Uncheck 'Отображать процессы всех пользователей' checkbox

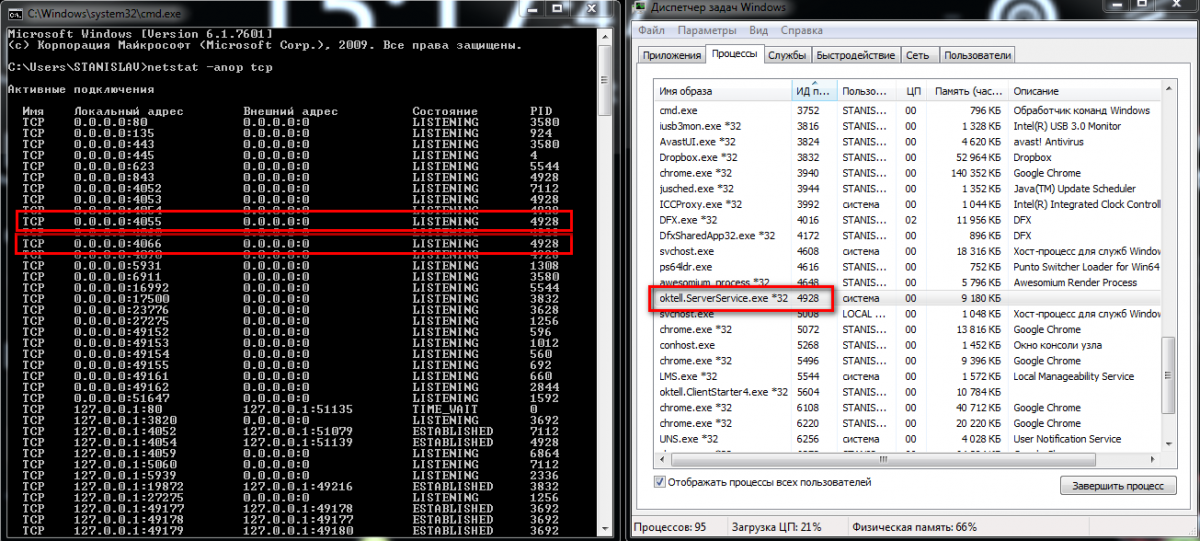(659, 482)
